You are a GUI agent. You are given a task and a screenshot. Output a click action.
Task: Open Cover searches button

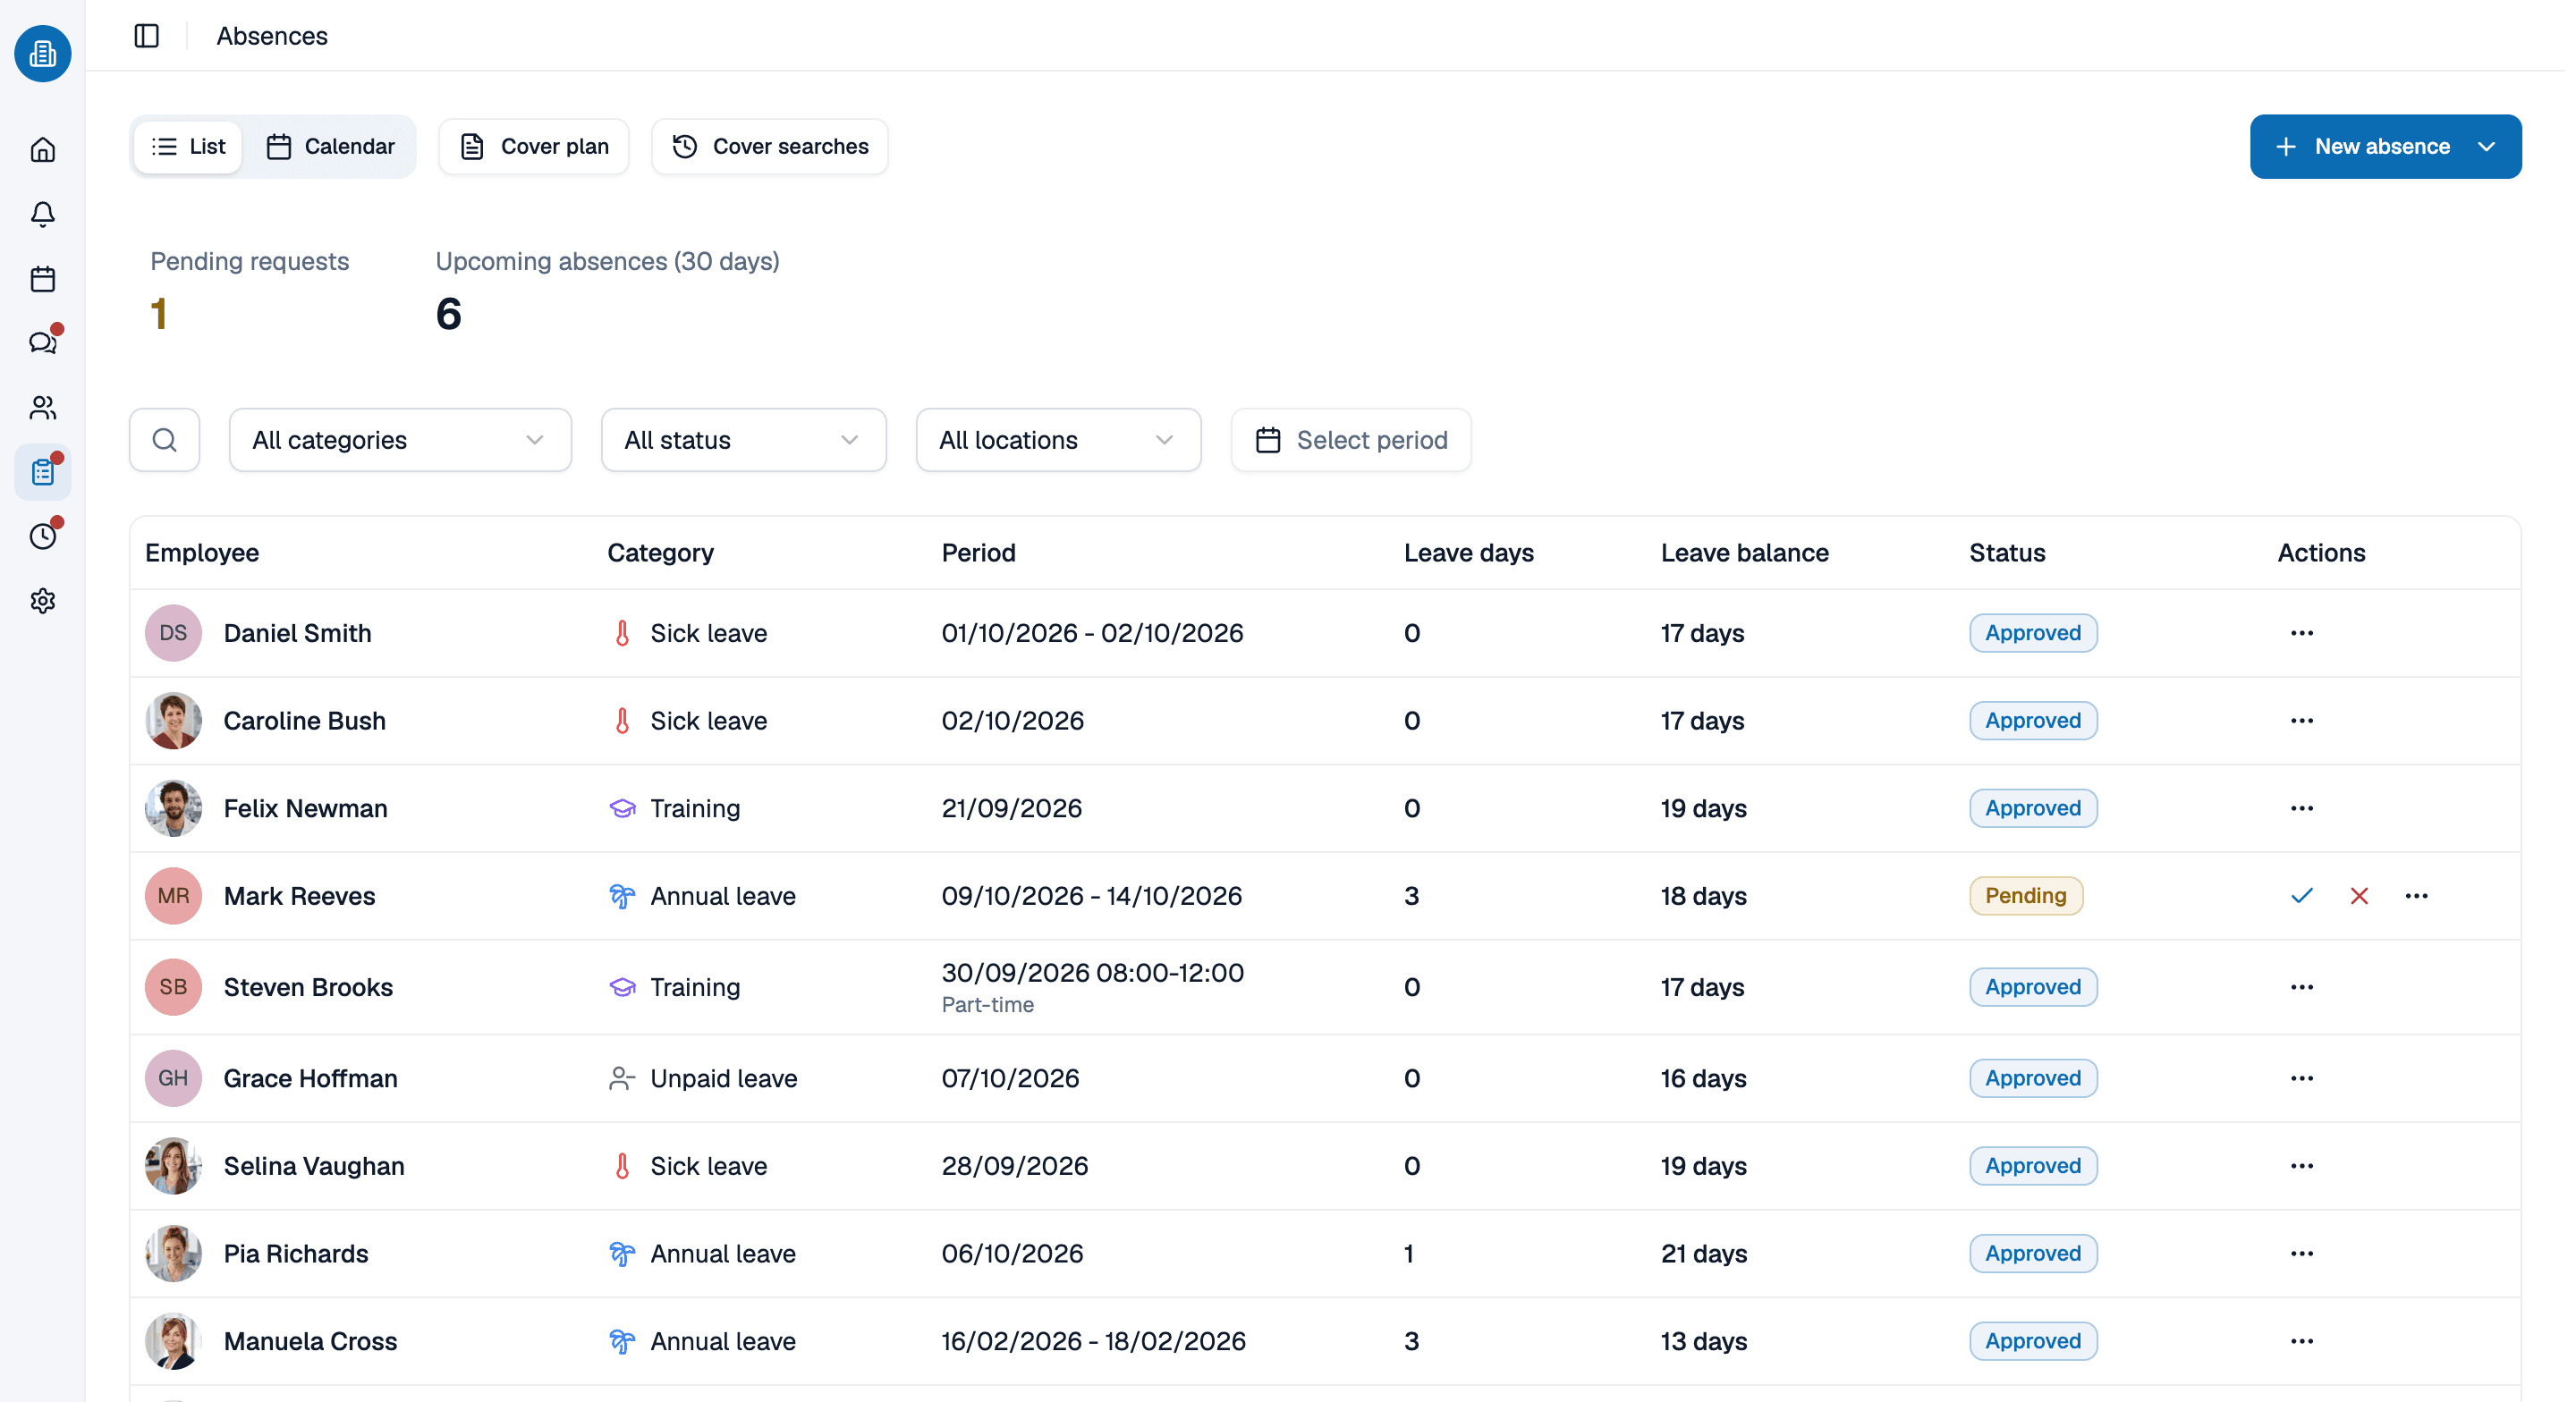770,147
